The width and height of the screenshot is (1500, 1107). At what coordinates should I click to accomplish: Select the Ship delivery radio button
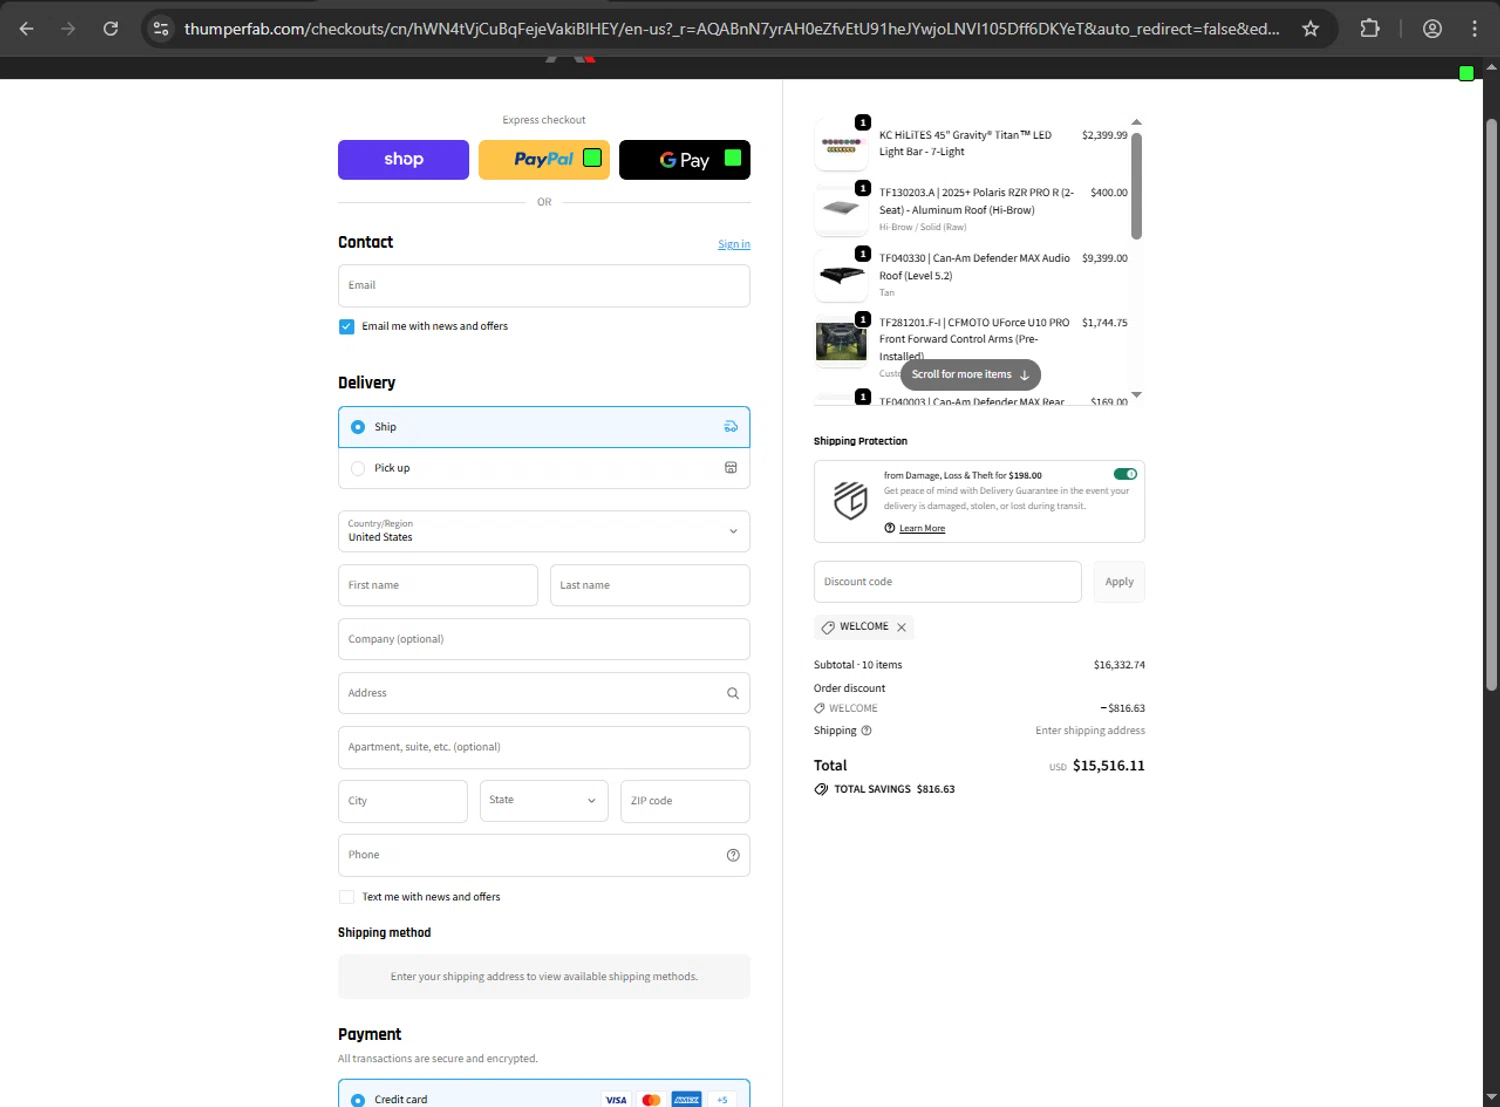tap(358, 427)
